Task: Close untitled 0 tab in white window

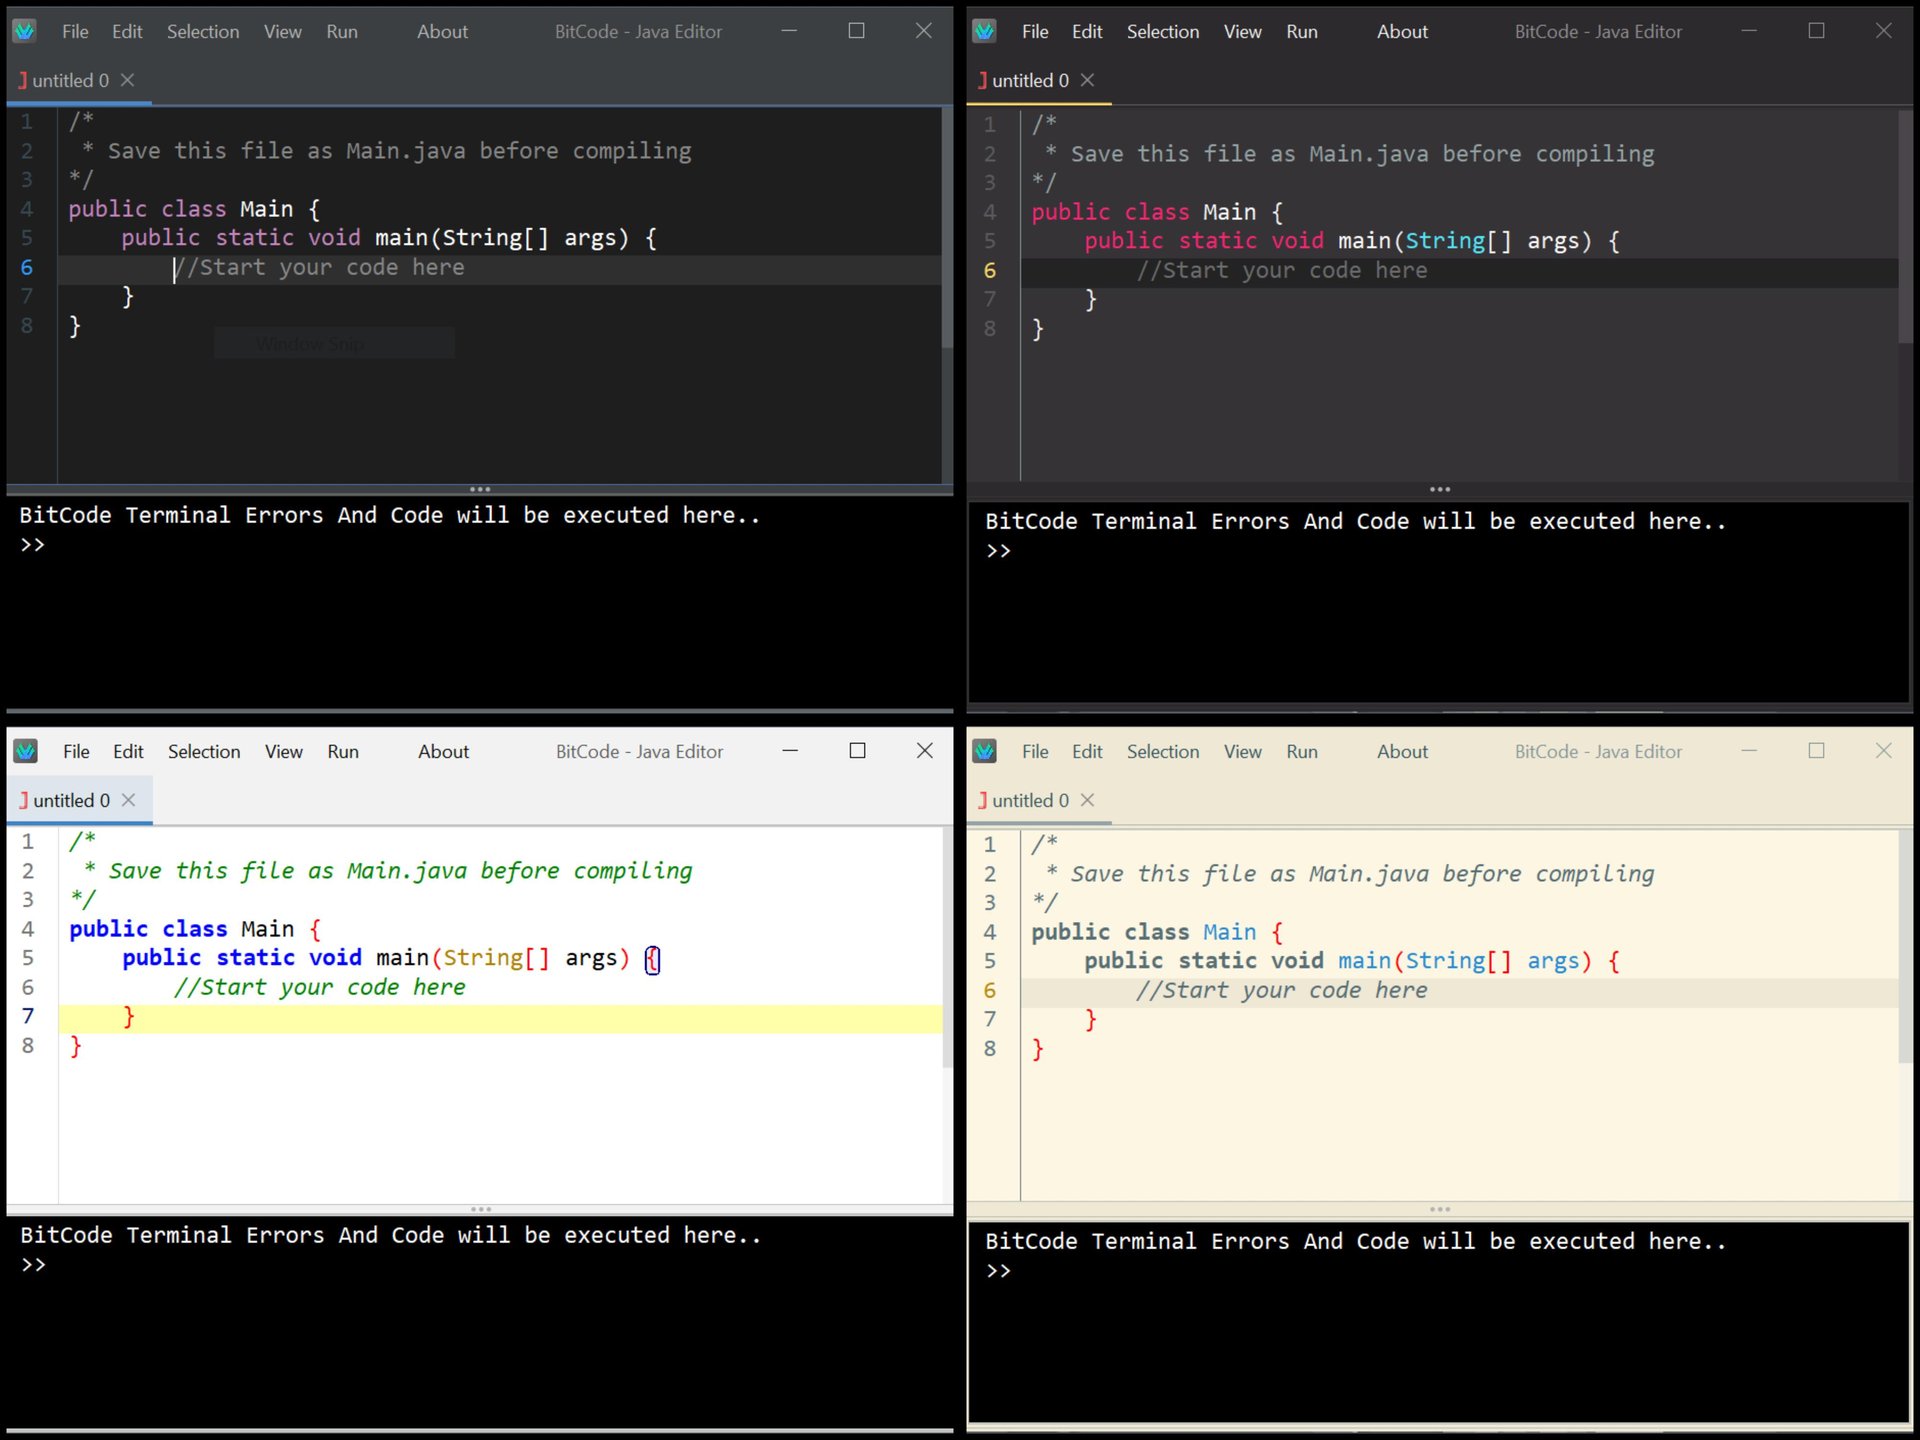Action: click(129, 800)
